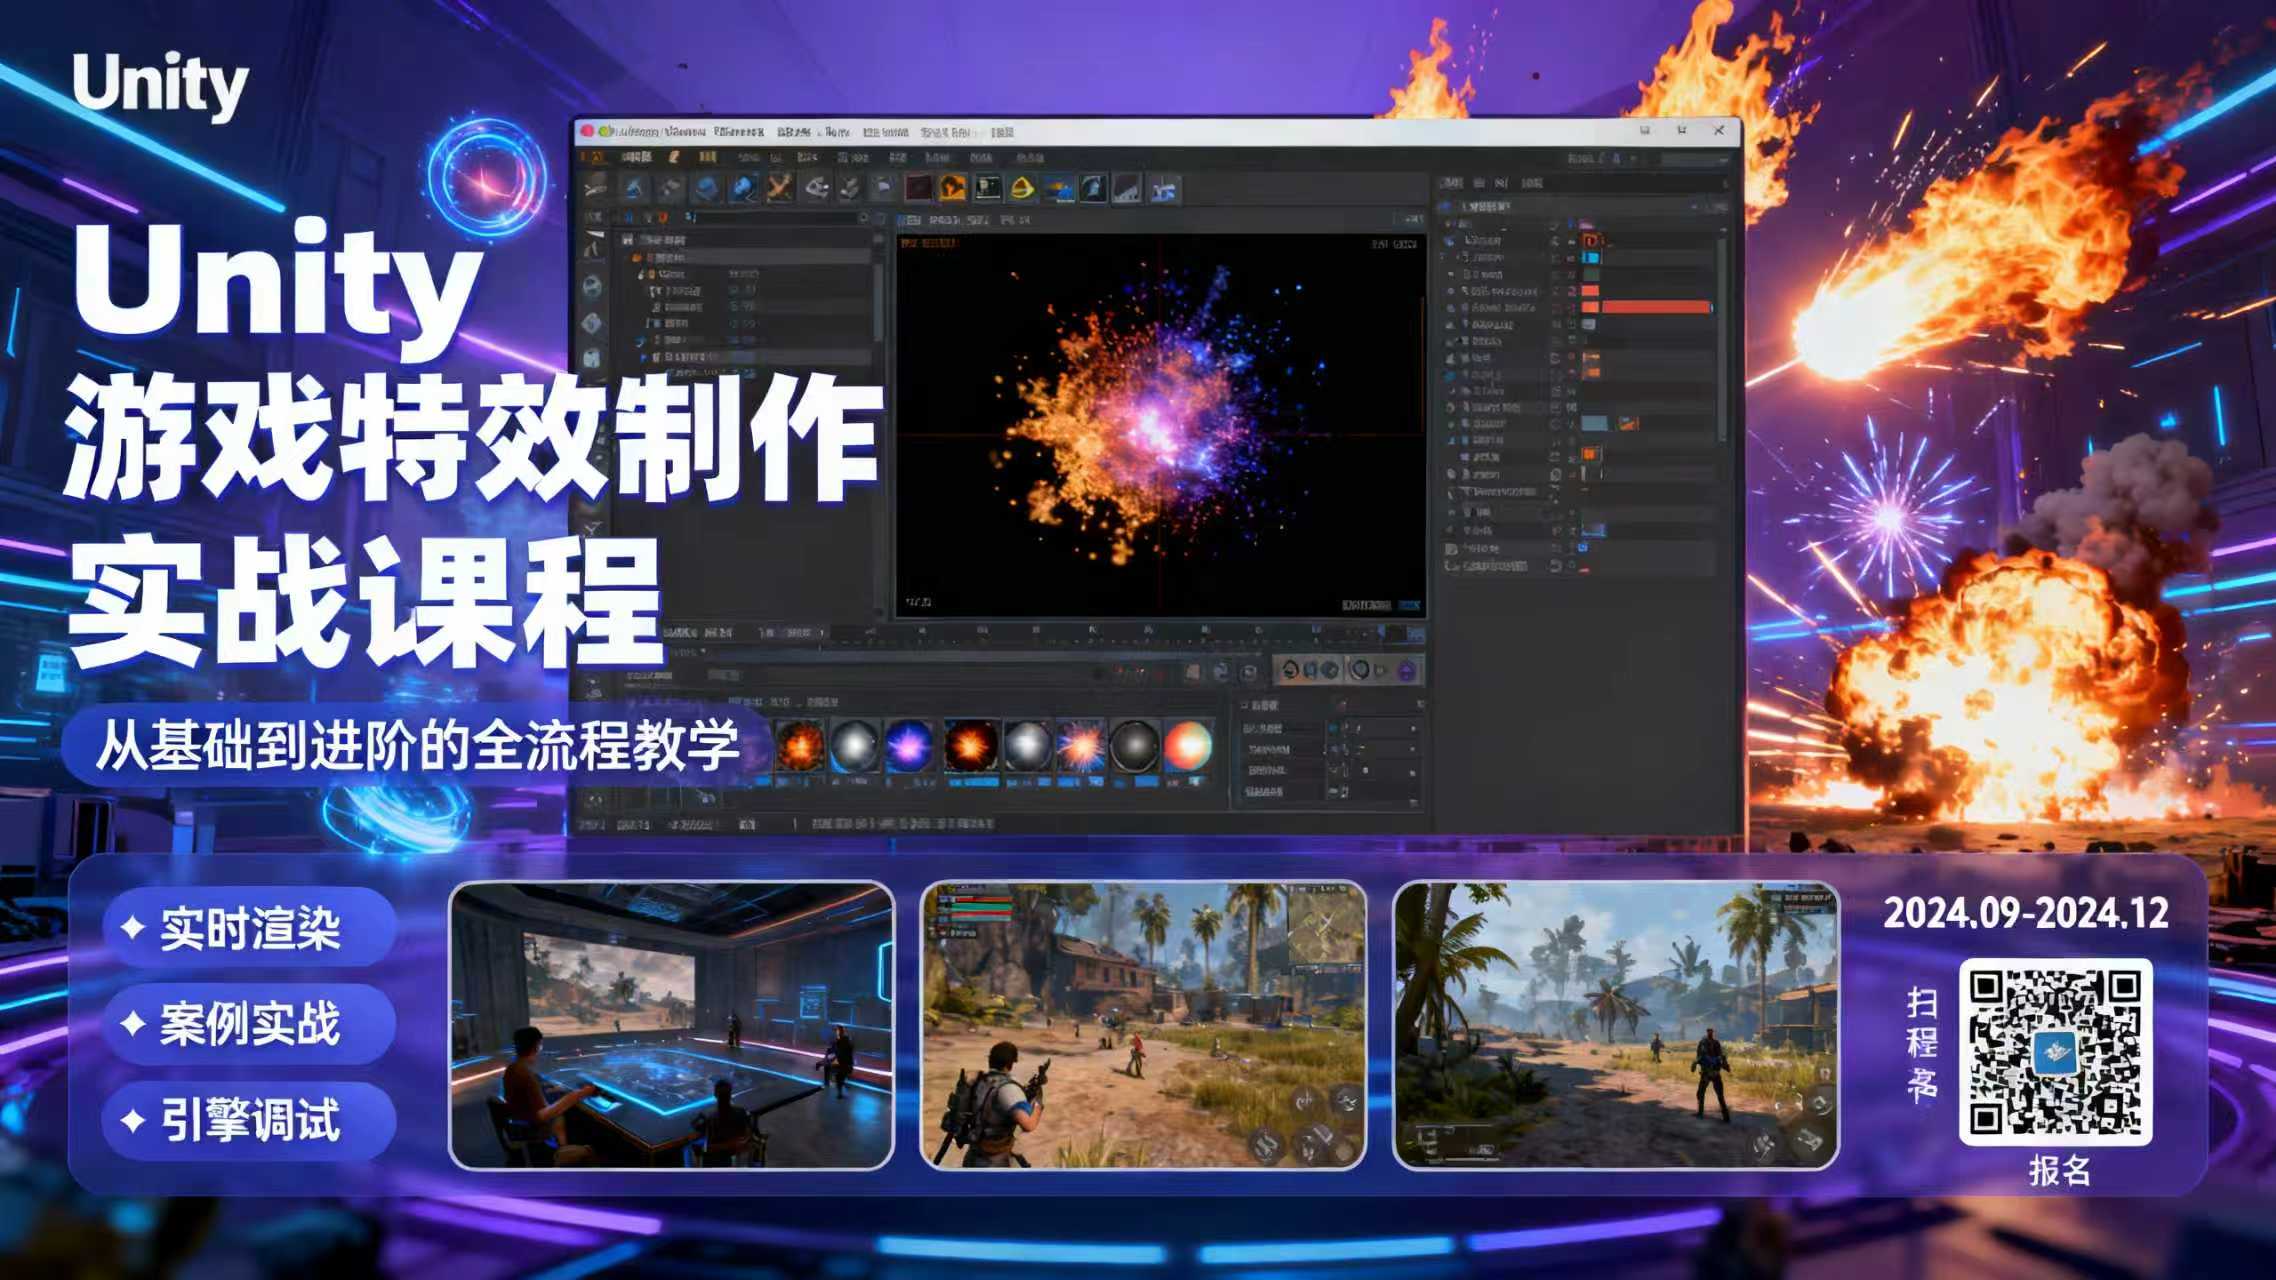Screen dimensions: 2276x1280
Task: Switch to the rightmost tab above the layer panel
Action: pyautogui.click(x=1531, y=183)
